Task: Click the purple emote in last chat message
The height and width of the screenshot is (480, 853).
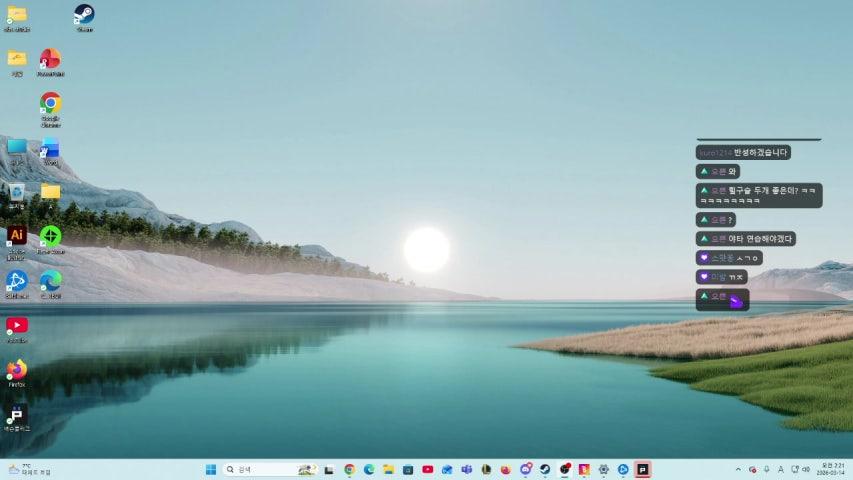Action: click(x=736, y=300)
